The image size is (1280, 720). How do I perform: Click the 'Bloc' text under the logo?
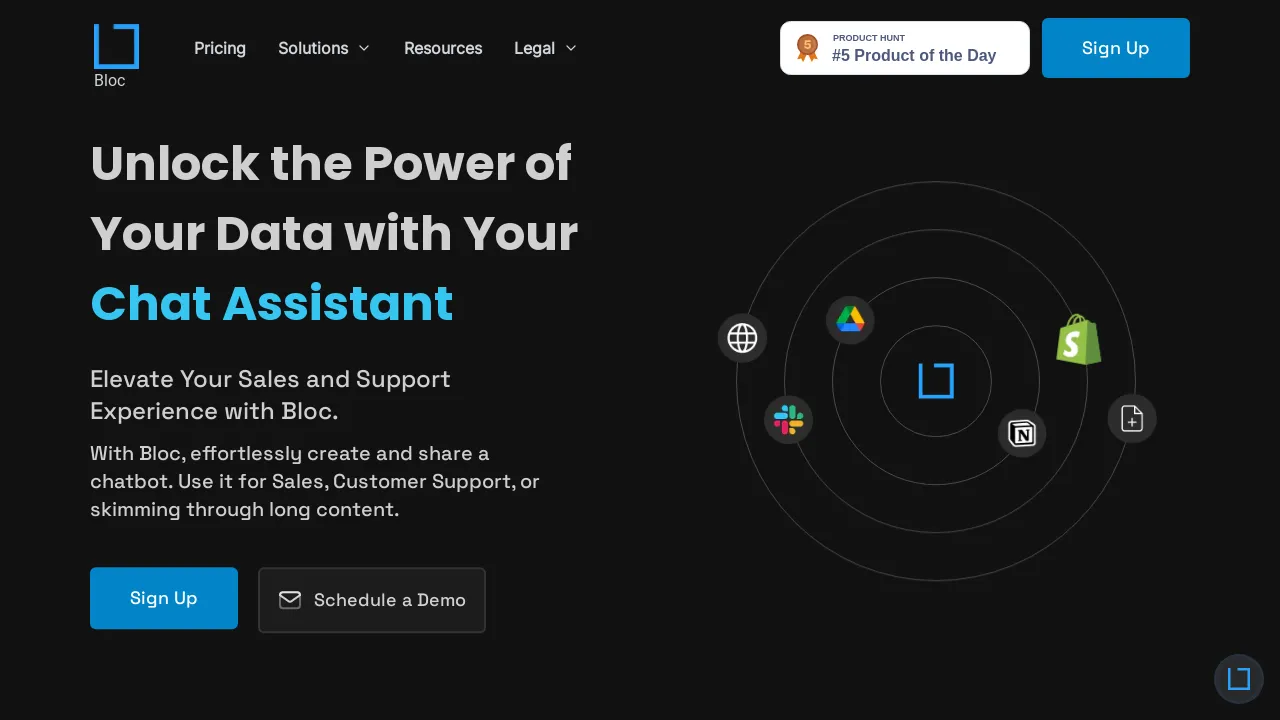[x=110, y=80]
